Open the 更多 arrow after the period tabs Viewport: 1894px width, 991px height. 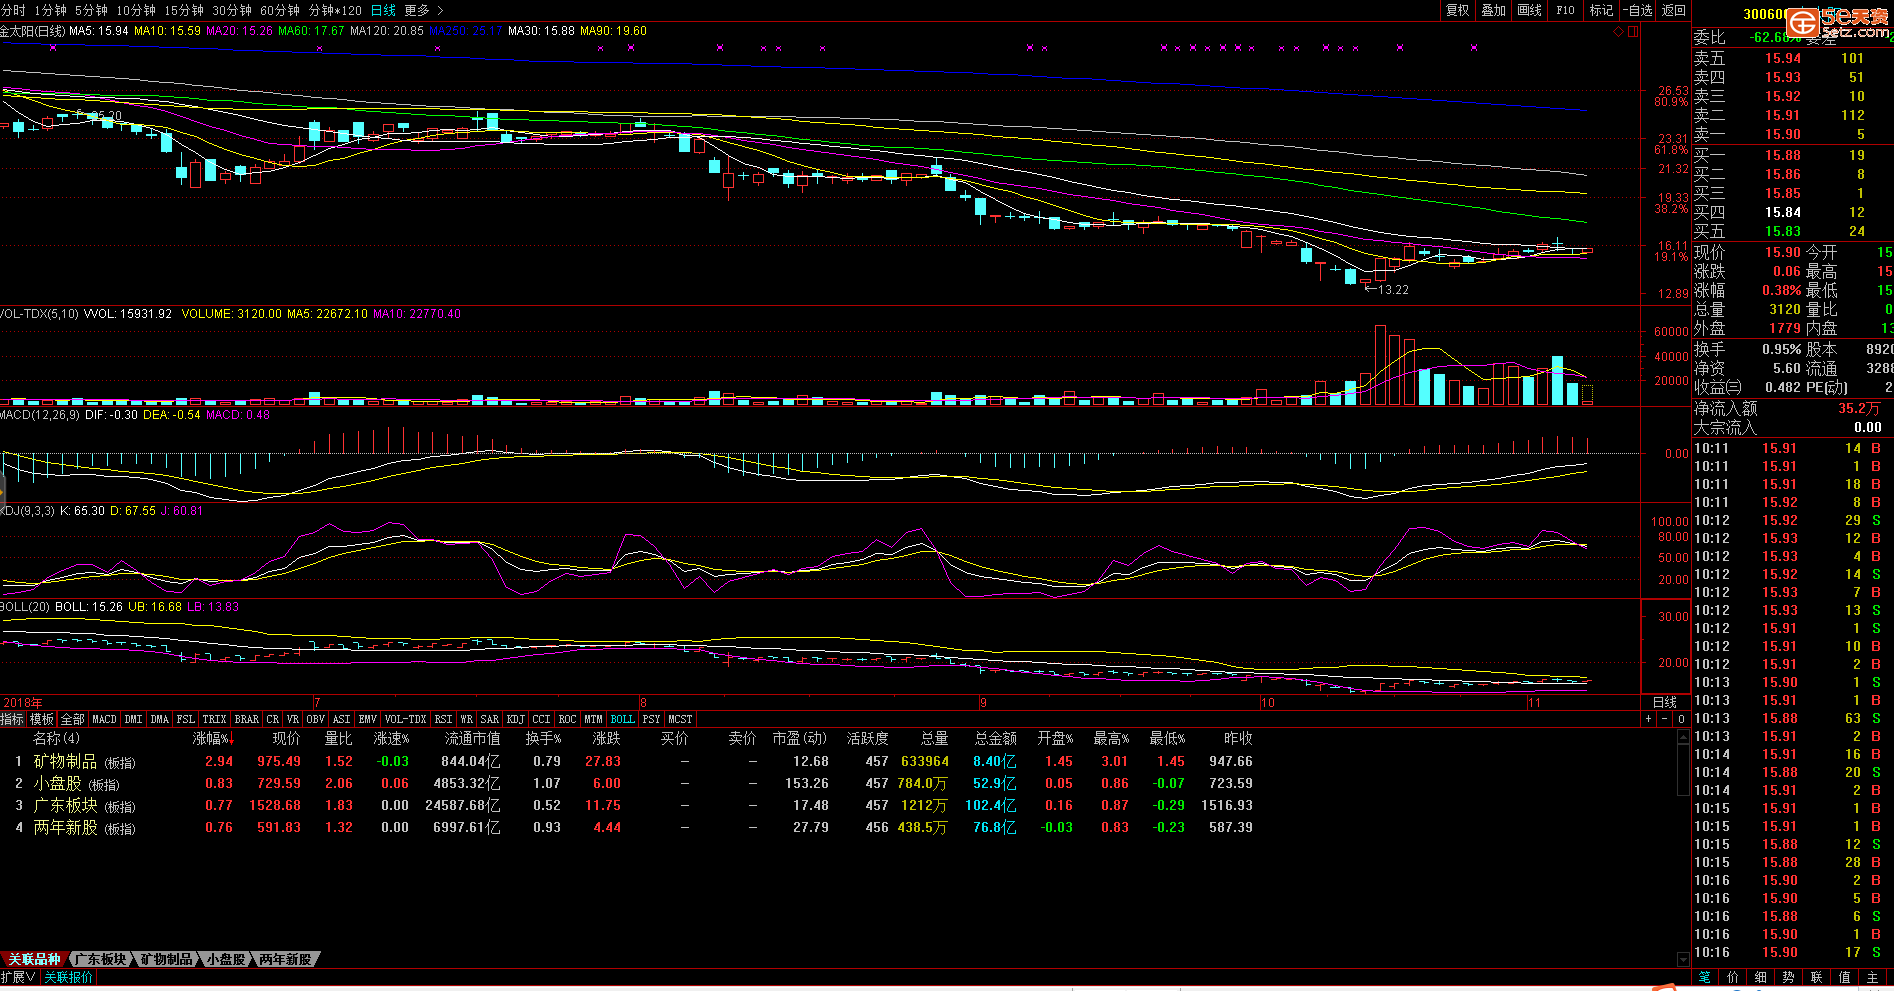(441, 10)
